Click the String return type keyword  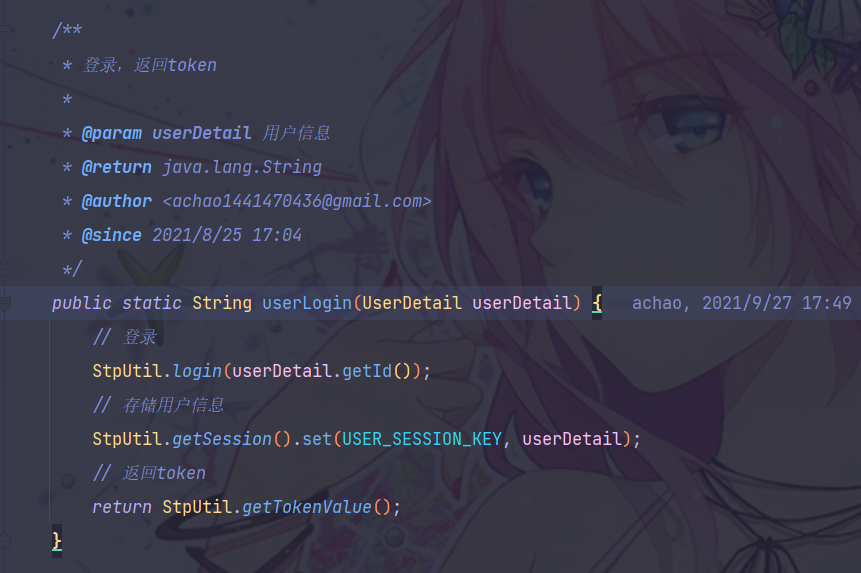[222, 303]
